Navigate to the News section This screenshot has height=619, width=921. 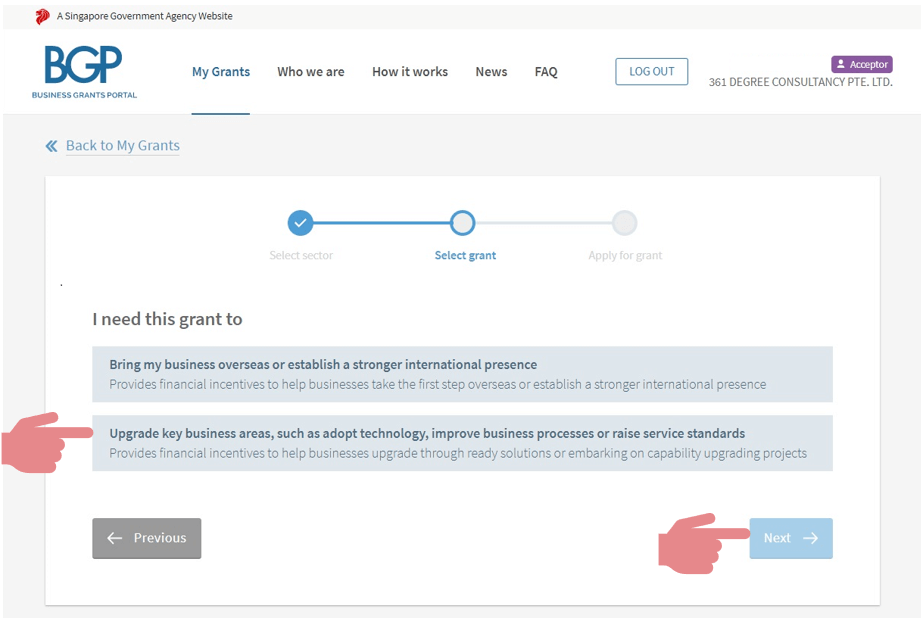click(491, 72)
